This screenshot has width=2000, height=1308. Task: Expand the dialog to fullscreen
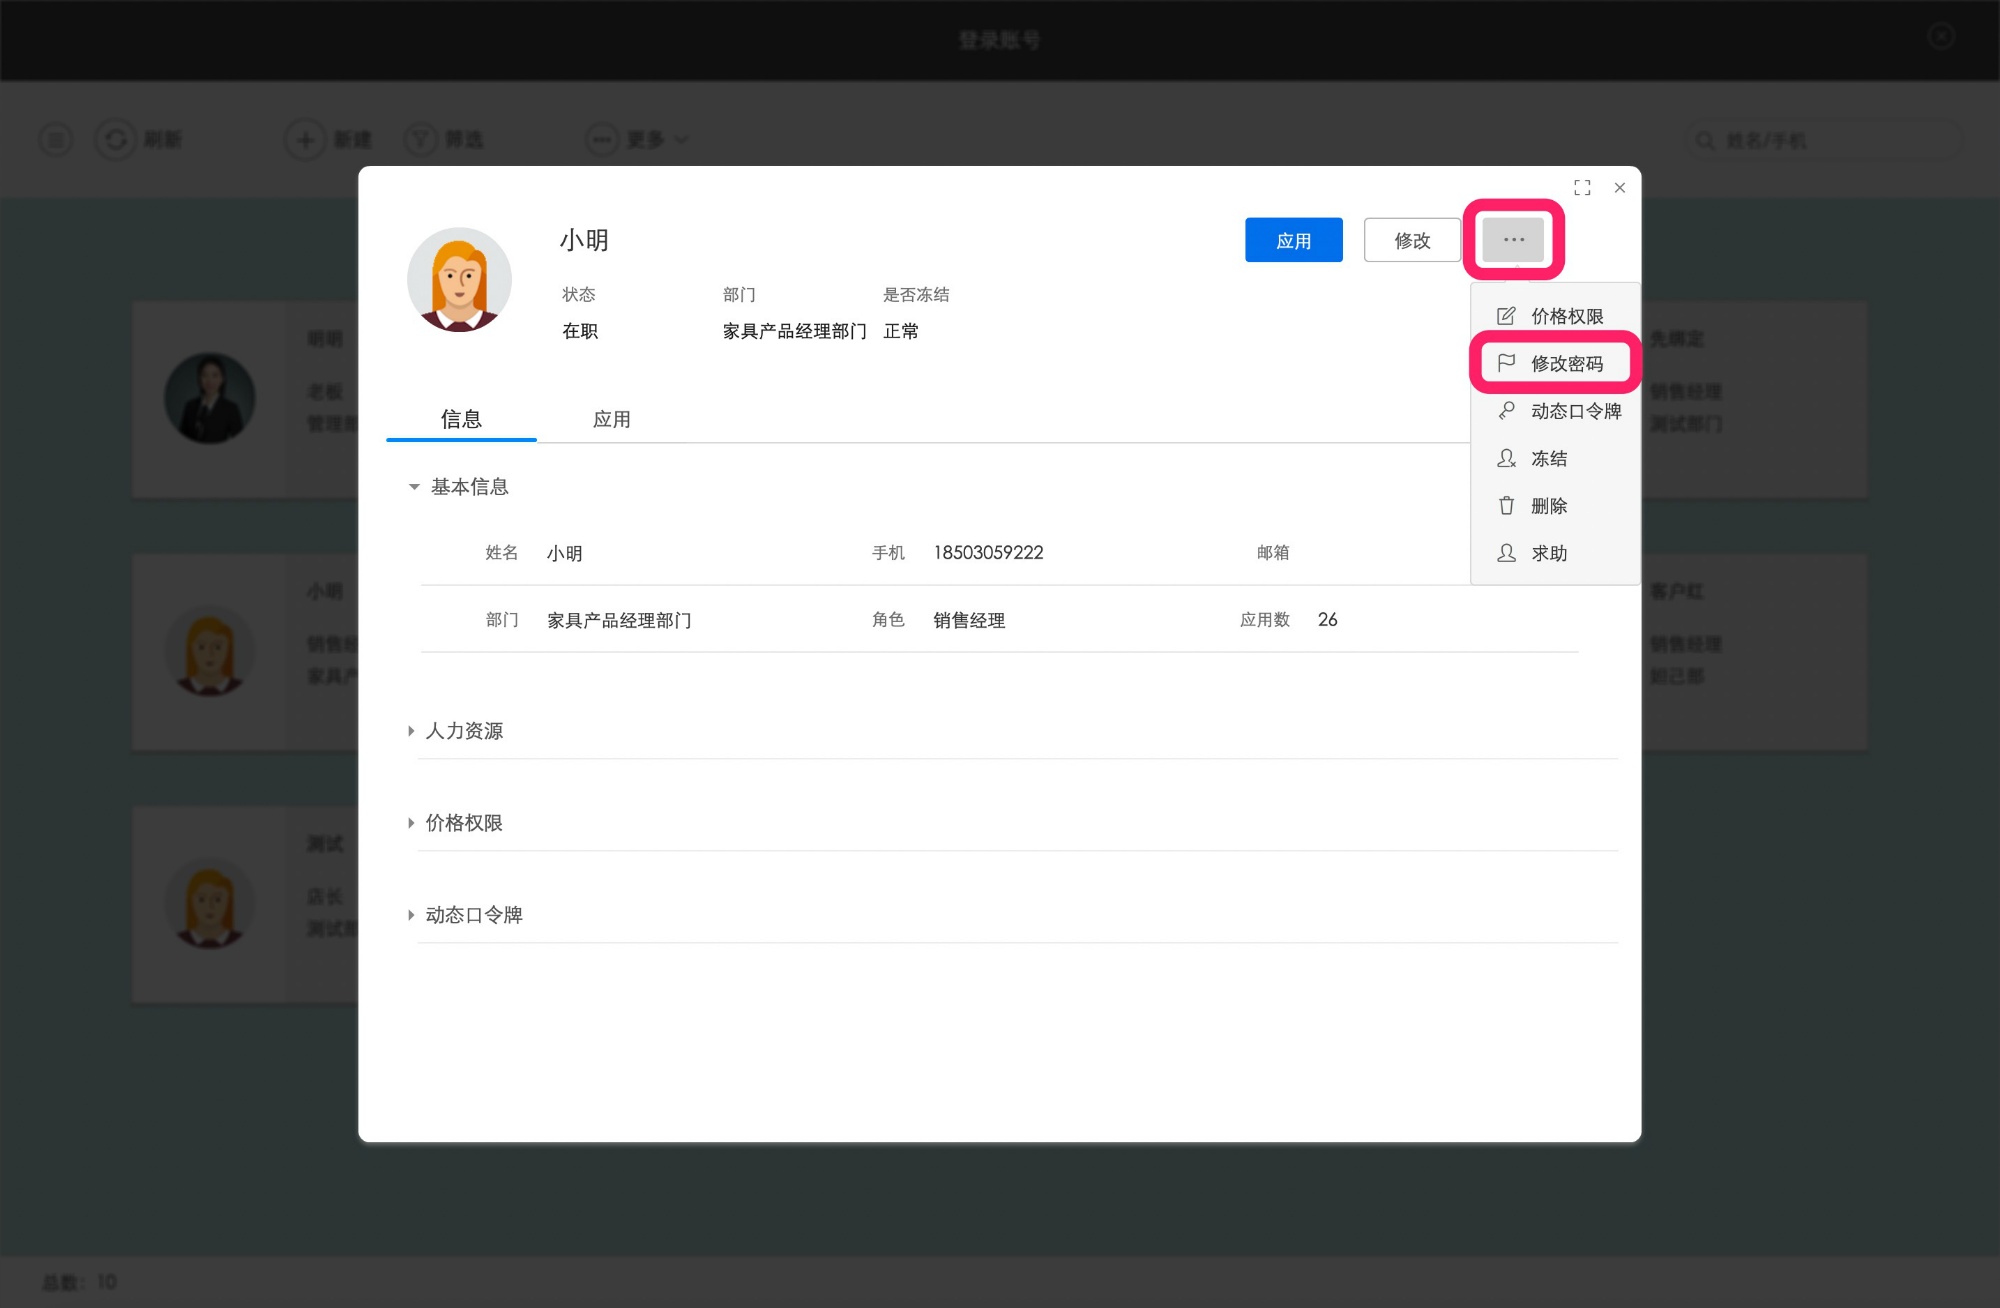click(x=1582, y=188)
